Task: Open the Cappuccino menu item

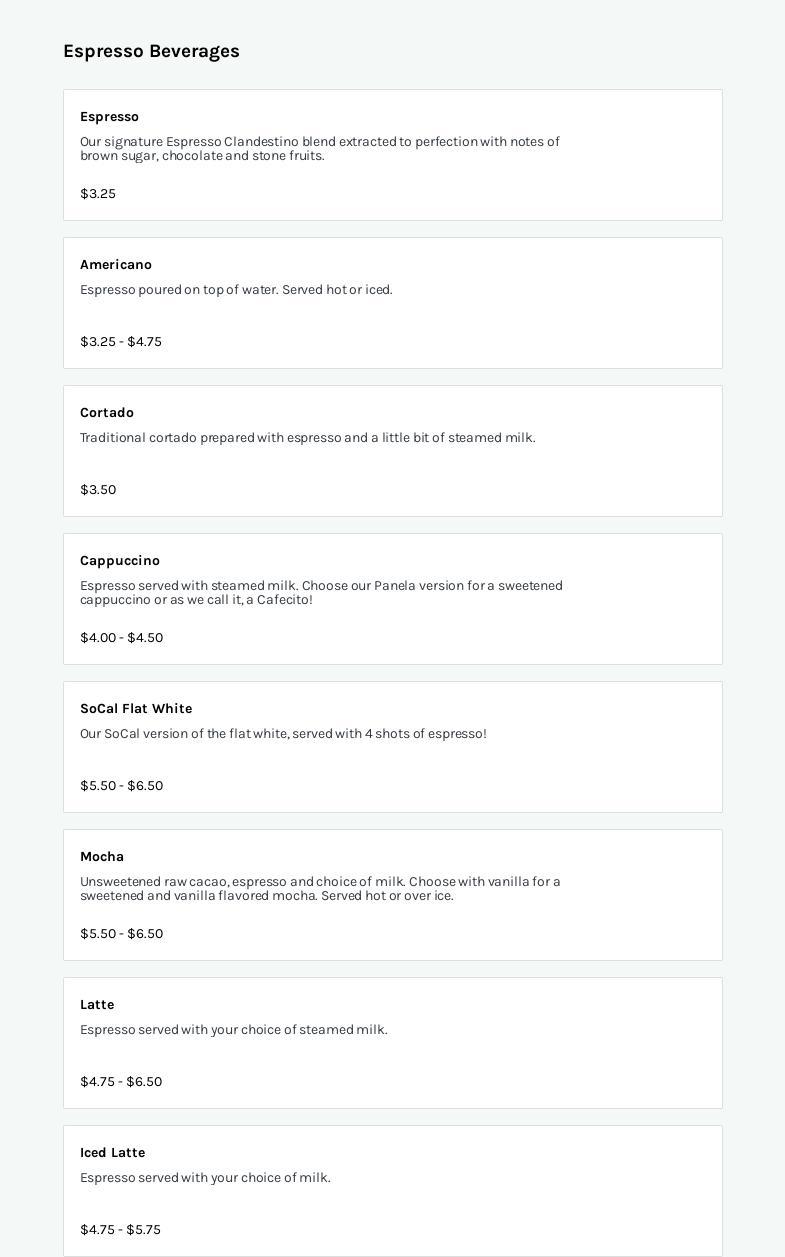Action: pyautogui.click(x=120, y=561)
